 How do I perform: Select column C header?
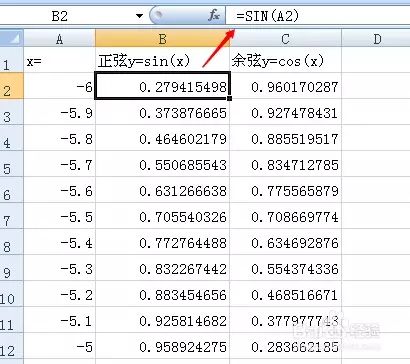(x=285, y=39)
